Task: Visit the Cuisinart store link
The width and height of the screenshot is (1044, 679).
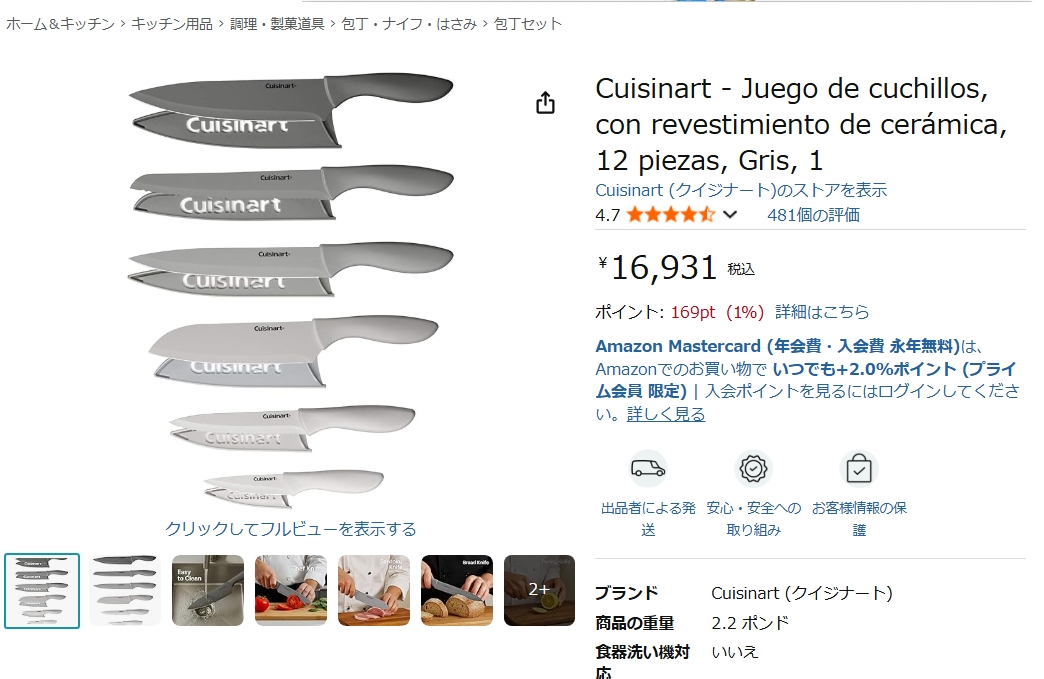Action: coord(741,190)
